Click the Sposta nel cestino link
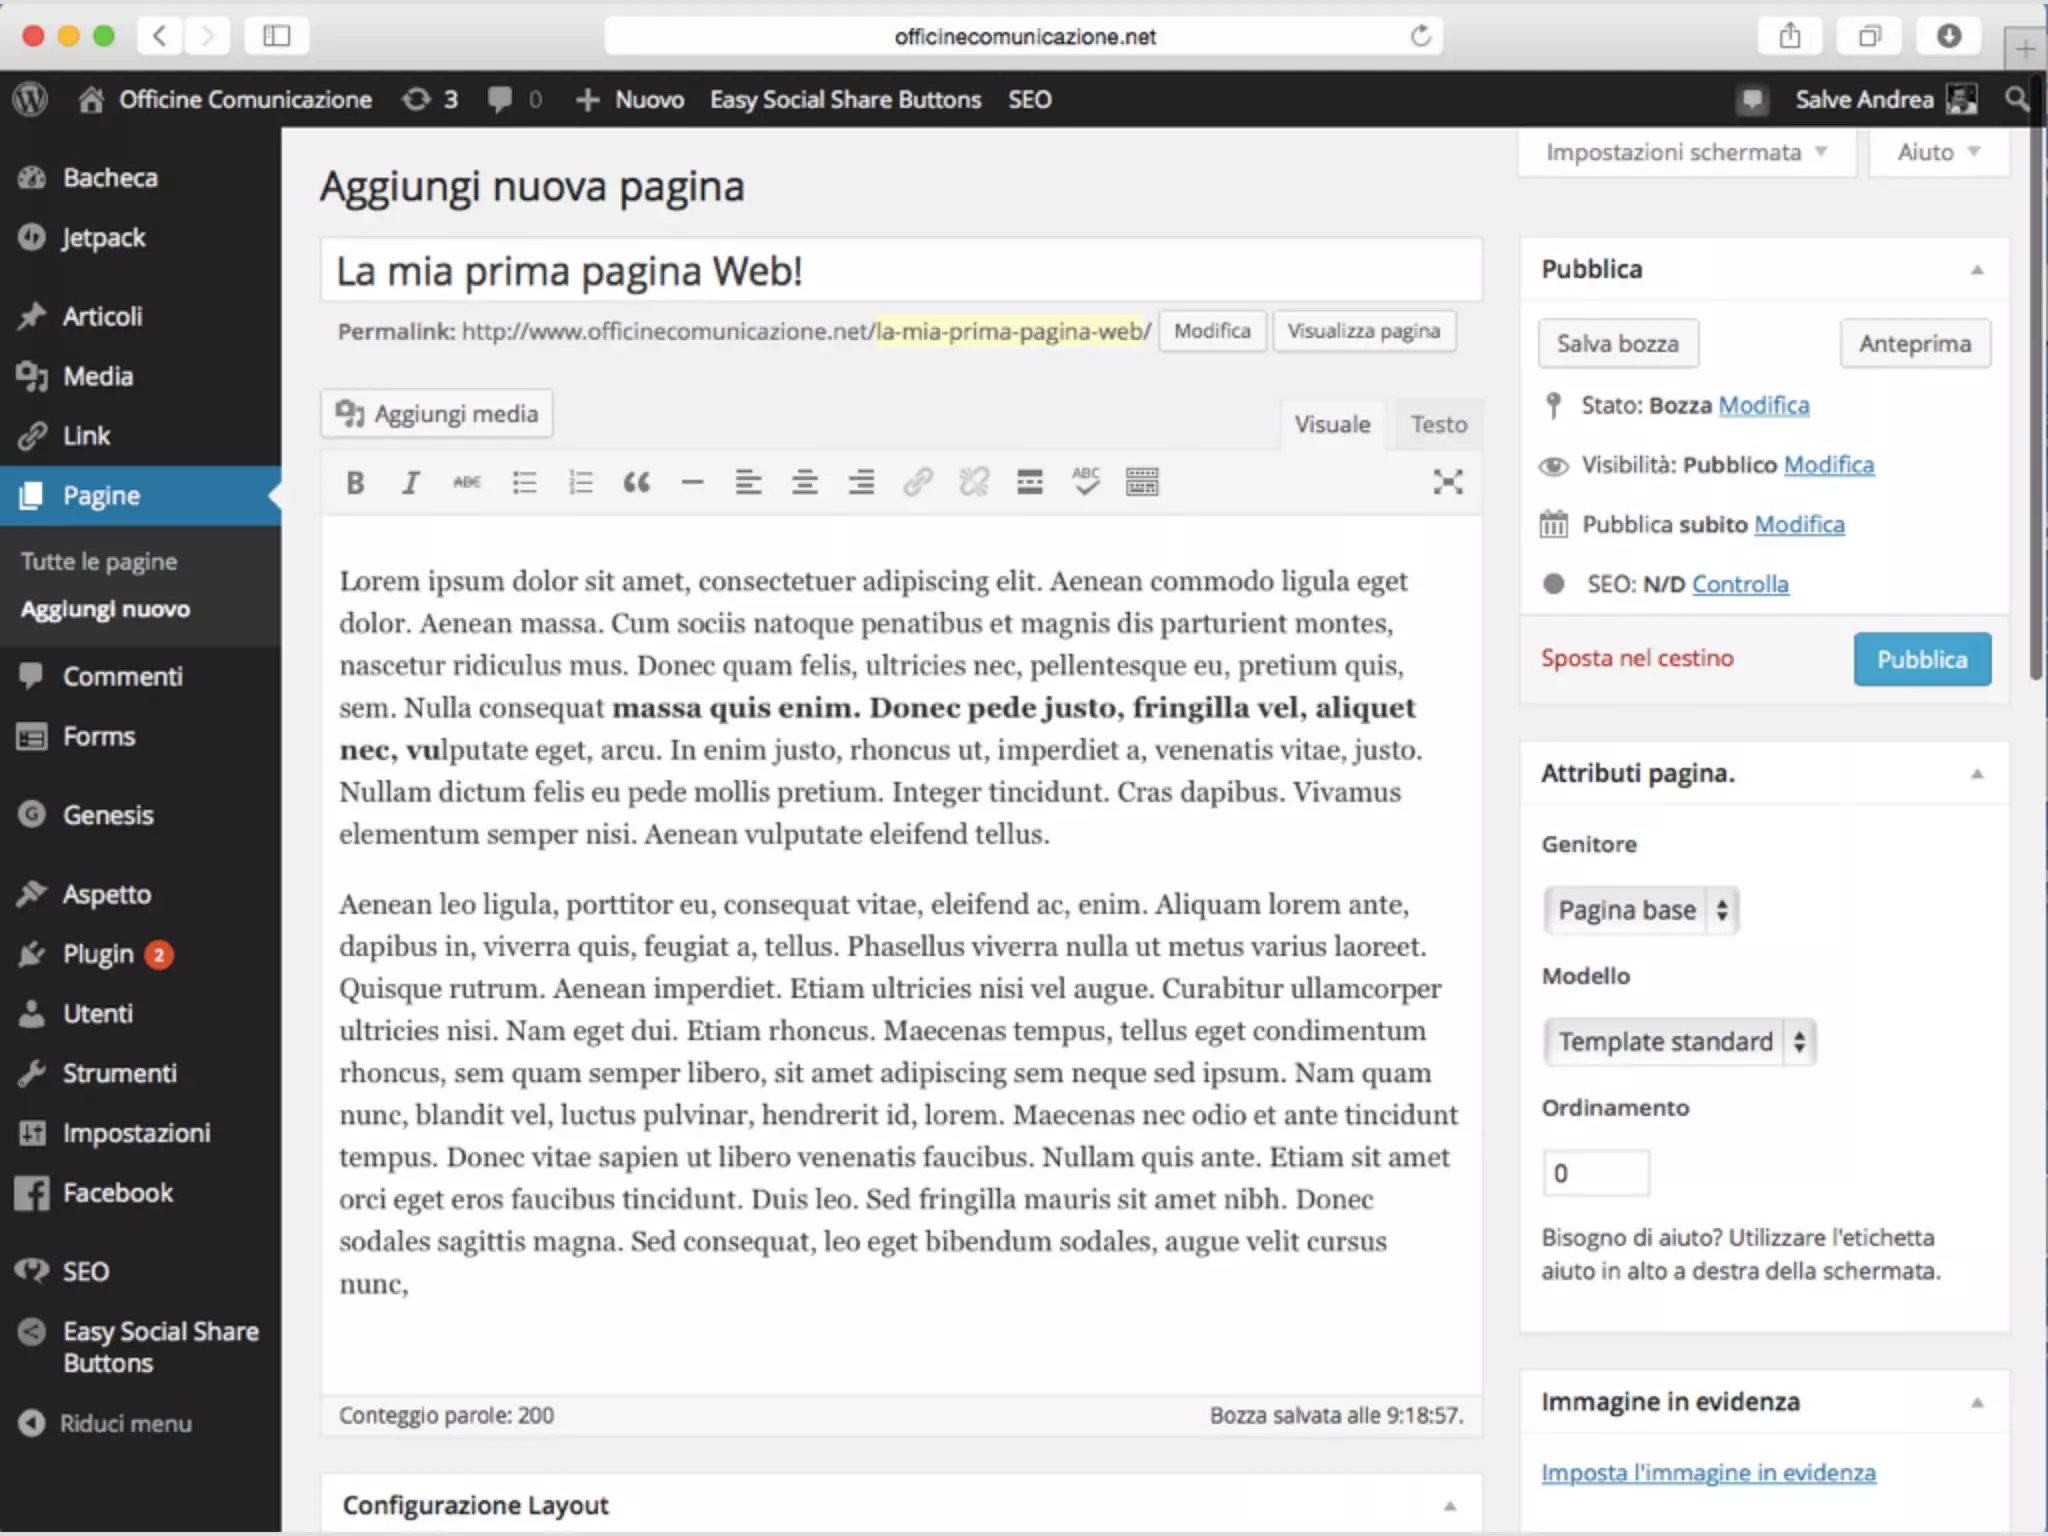The image size is (2048, 1536). (1637, 658)
